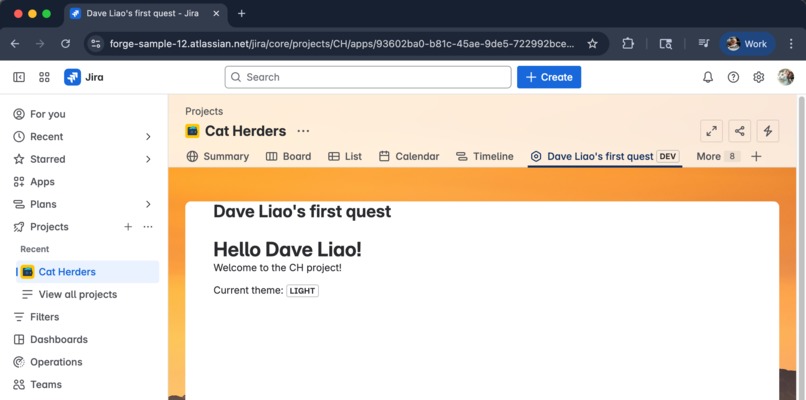806x400 pixels.
Task: Share the project using the share icon
Action: pyautogui.click(x=740, y=131)
